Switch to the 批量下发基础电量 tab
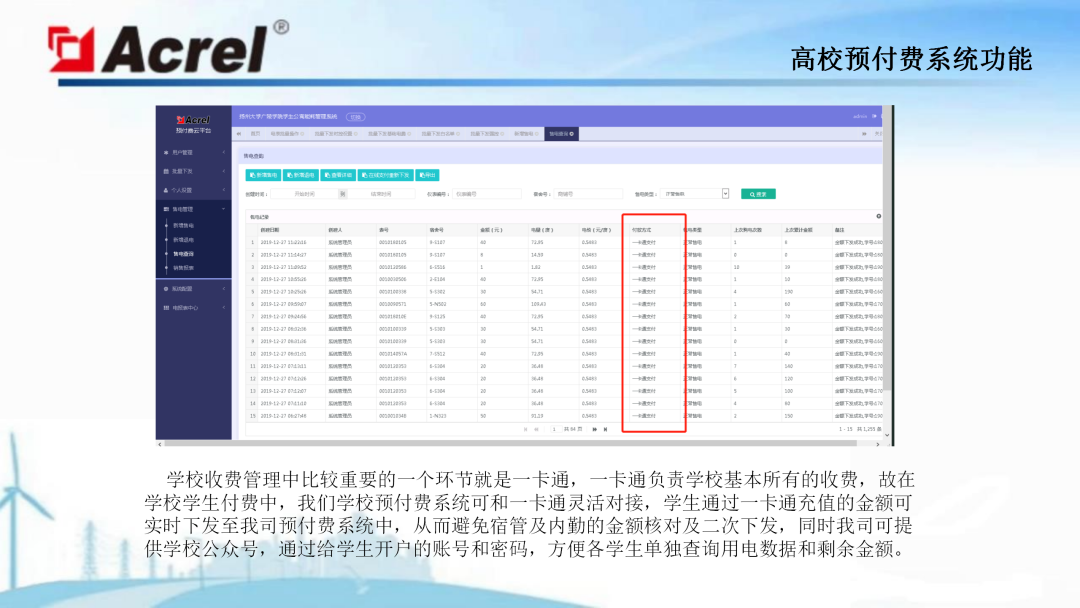The image size is (1080, 608). point(389,134)
